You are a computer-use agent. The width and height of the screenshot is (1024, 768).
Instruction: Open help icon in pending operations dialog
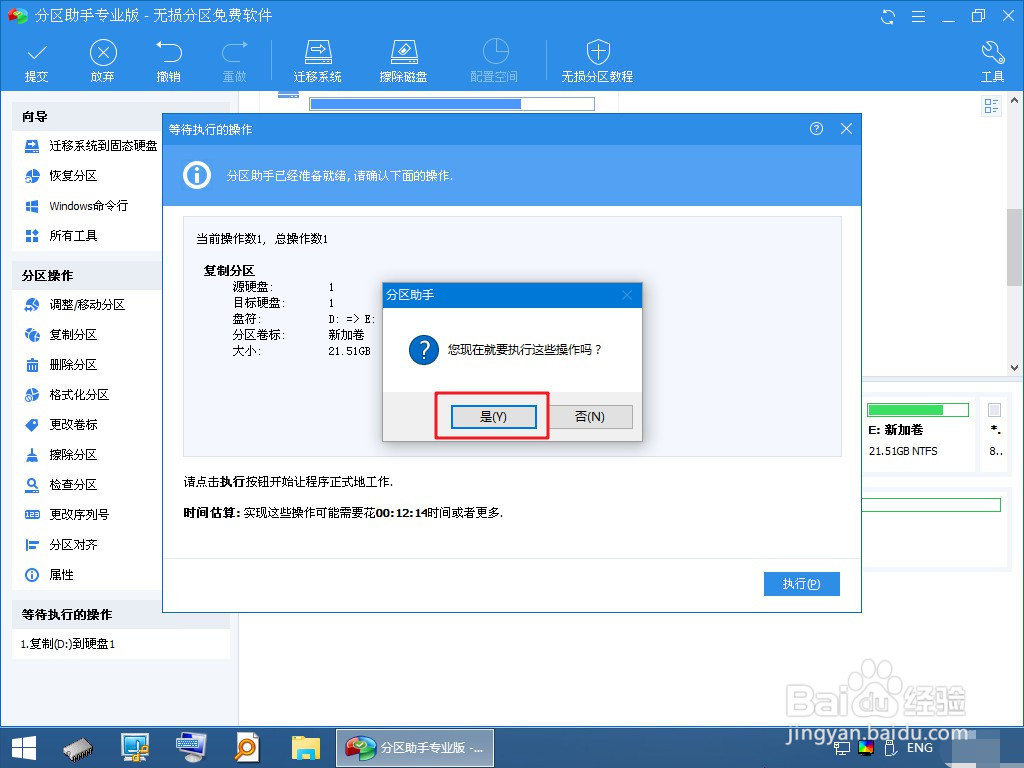(x=816, y=129)
